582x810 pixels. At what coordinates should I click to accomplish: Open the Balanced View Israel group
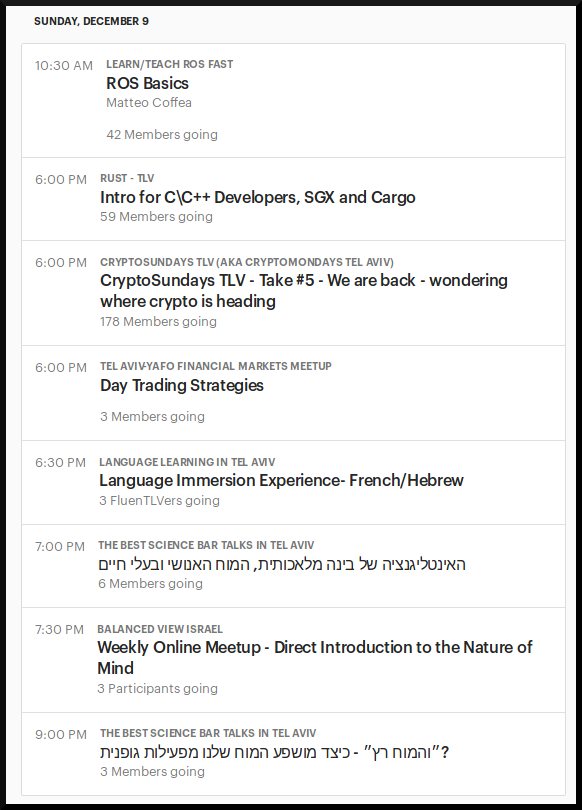point(160,629)
